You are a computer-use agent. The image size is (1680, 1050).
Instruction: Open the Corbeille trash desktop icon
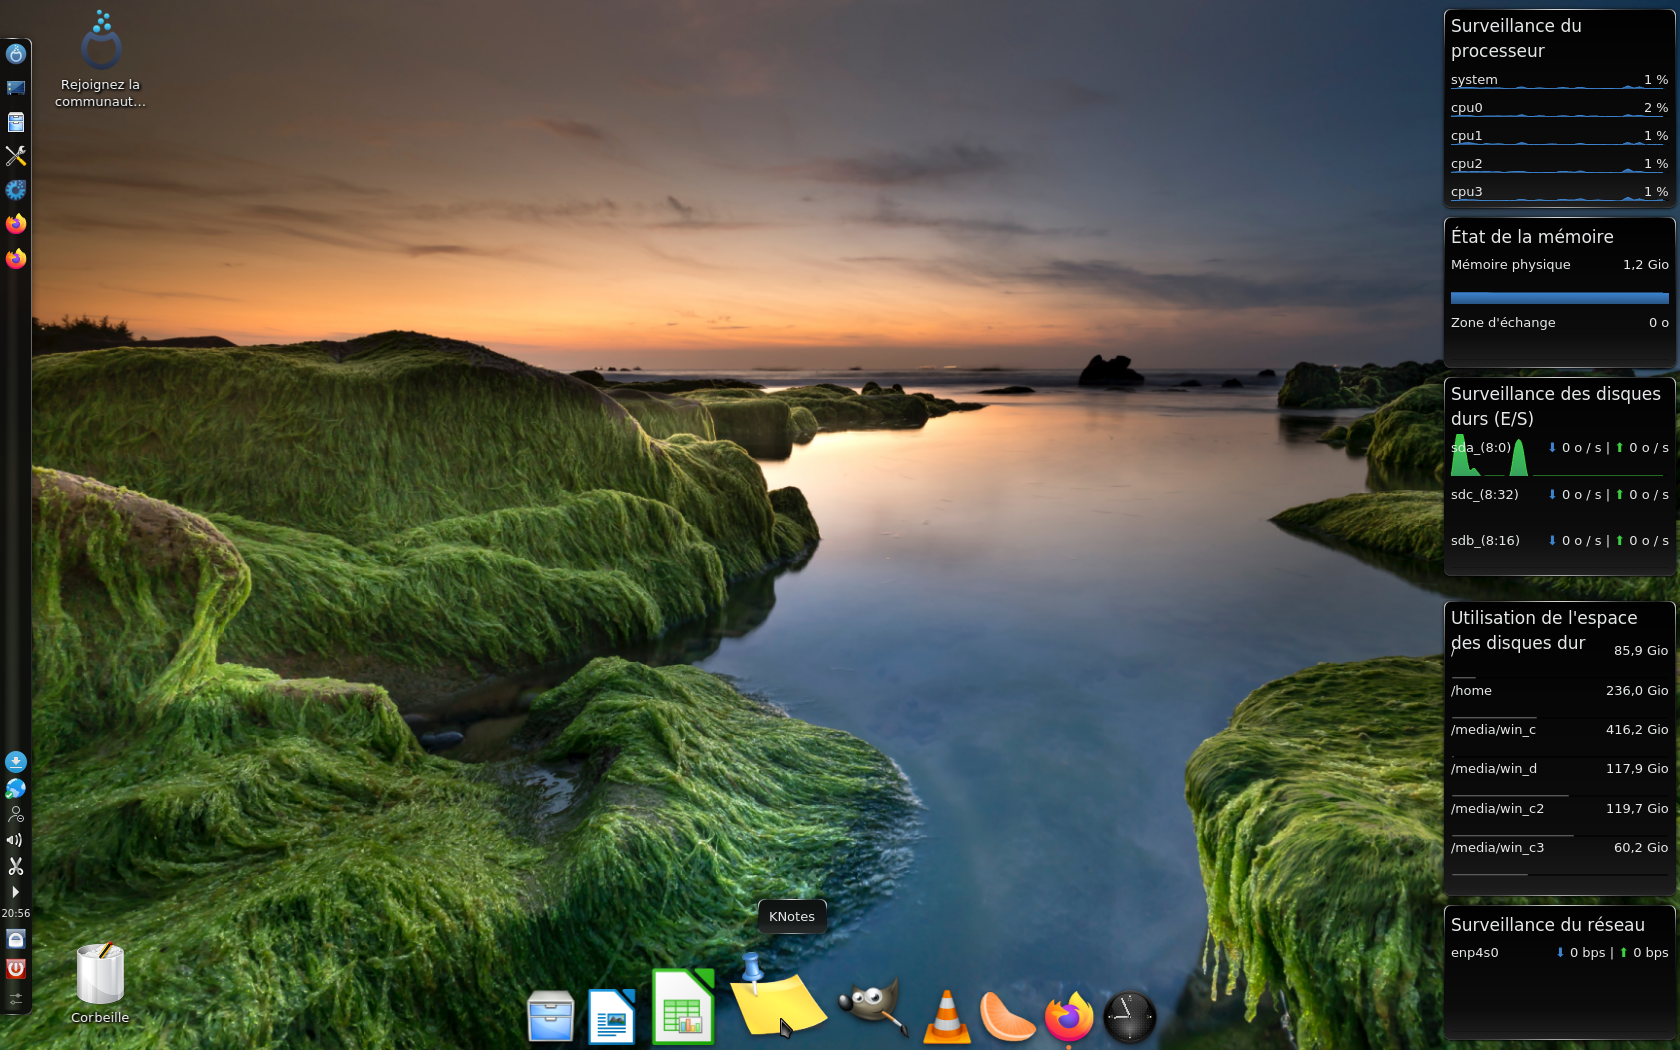(100, 984)
